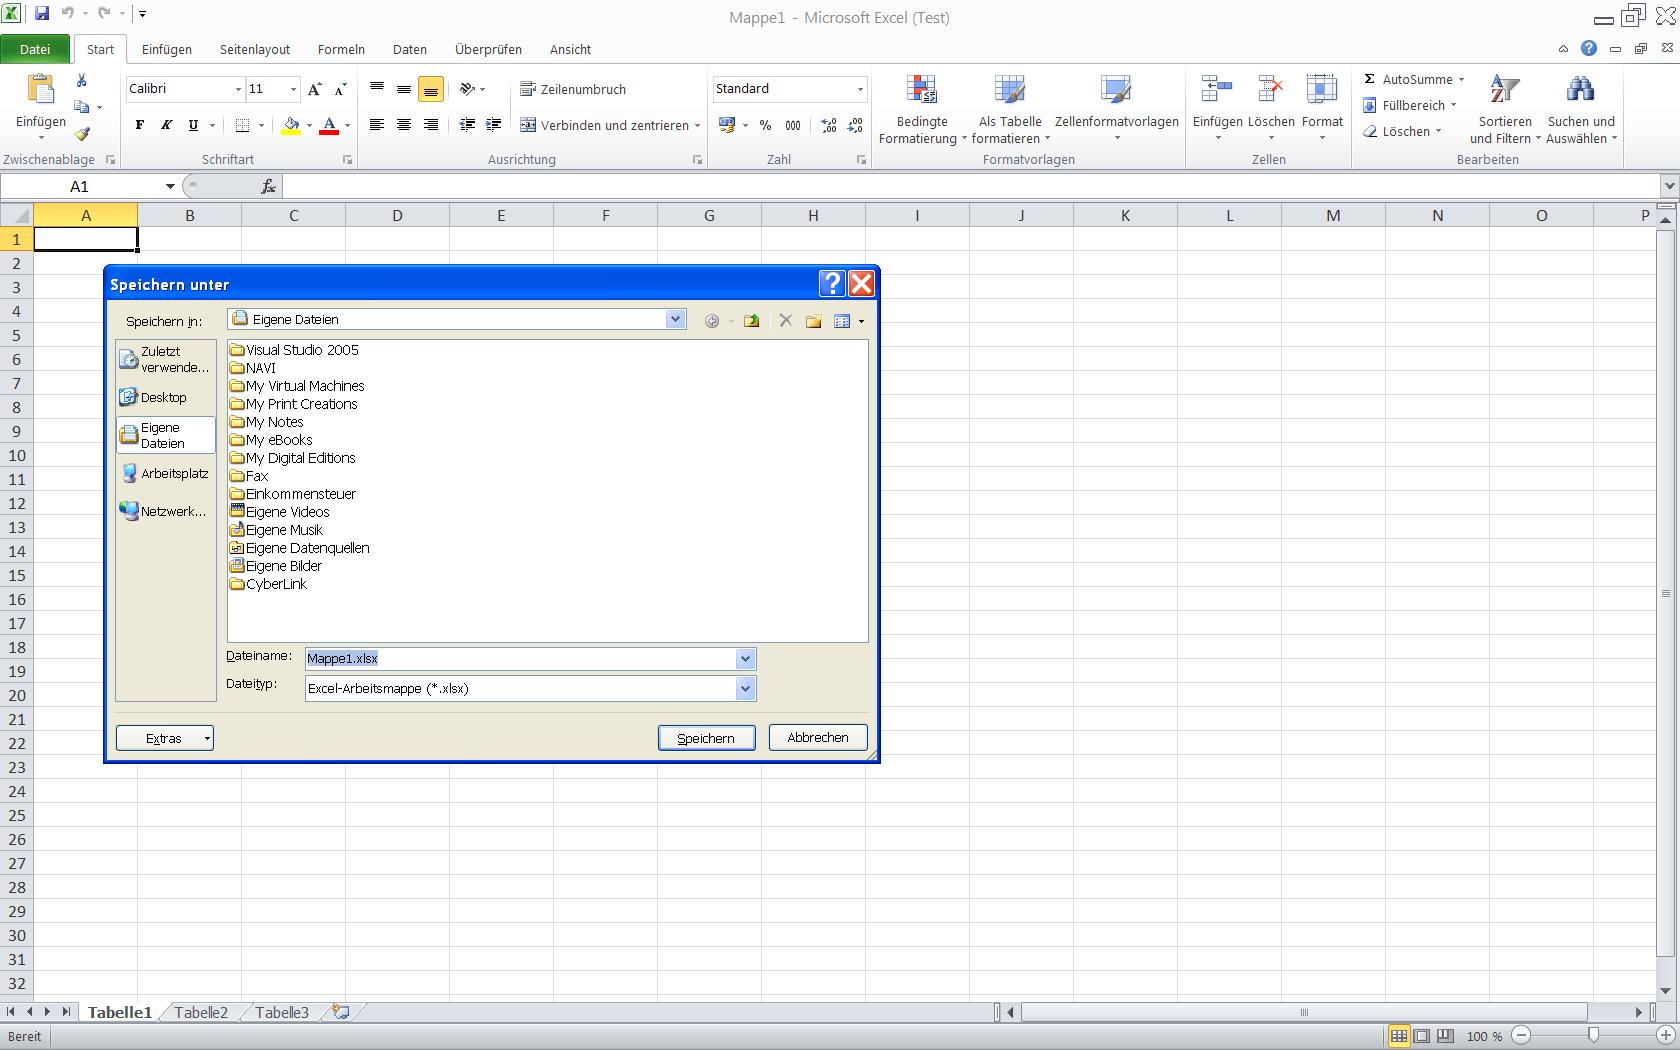This screenshot has height=1050, width=1680.
Task: Click the Bold formatting icon
Action: (140, 125)
